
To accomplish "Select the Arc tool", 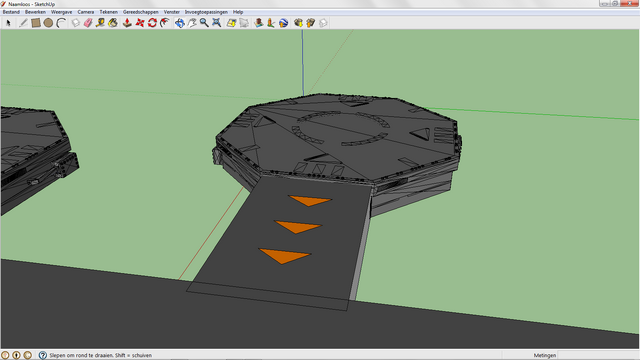I will (61, 23).
